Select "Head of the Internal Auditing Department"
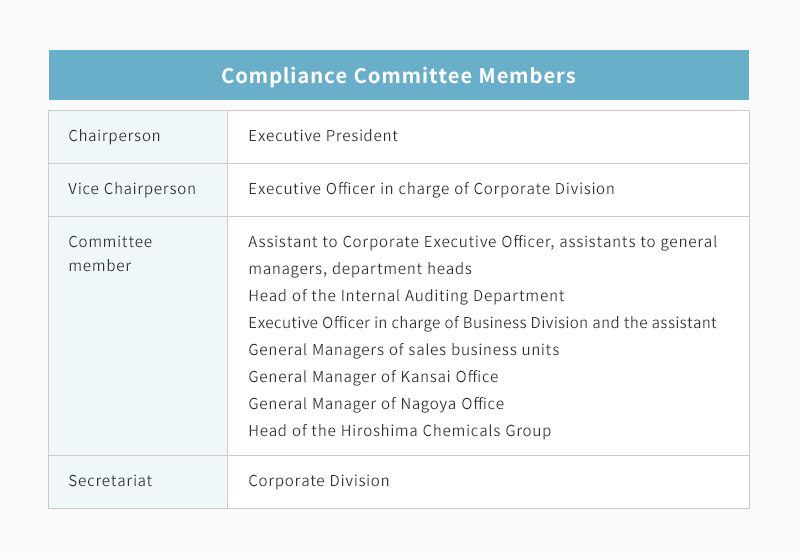Image resolution: width=800 pixels, height=559 pixels. tap(406, 296)
